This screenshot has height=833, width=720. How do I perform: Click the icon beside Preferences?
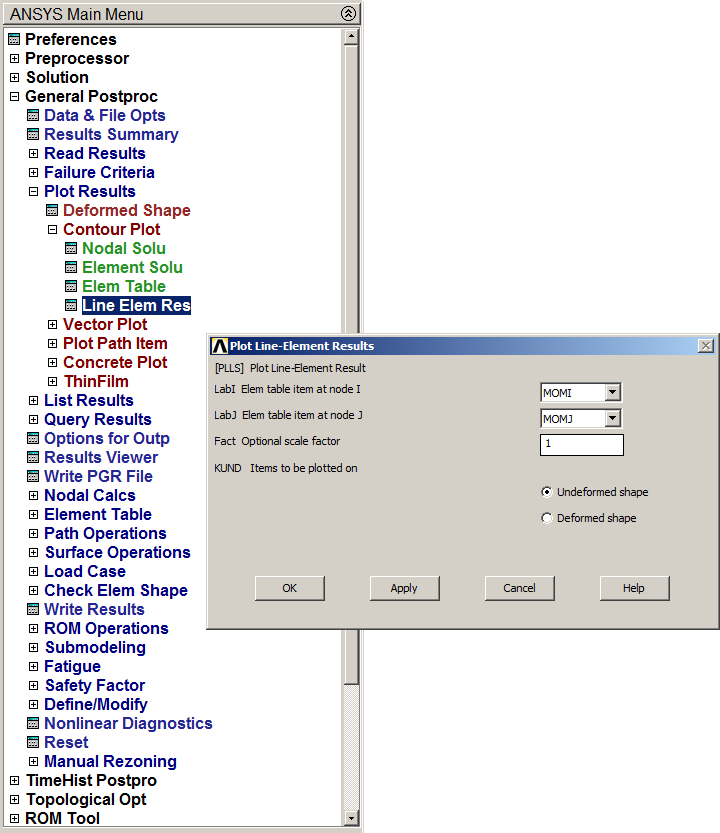pyautogui.click(x=14, y=40)
